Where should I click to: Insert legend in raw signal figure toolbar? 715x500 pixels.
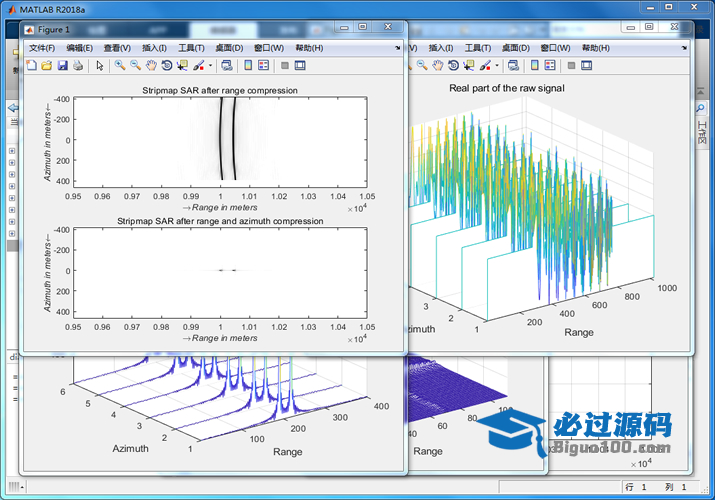[x=550, y=66]
